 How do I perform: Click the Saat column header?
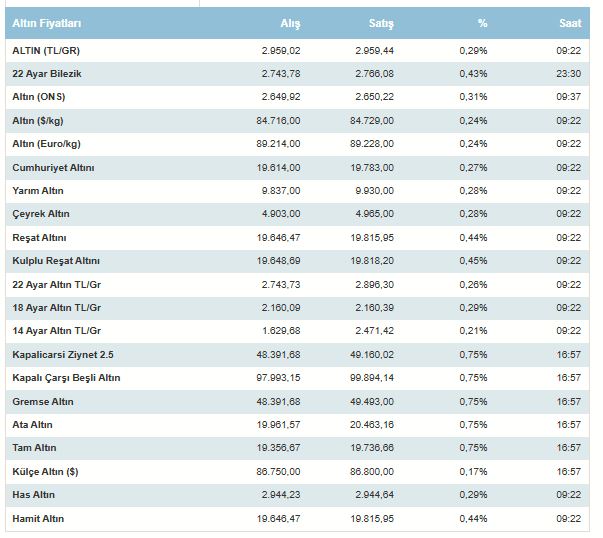tap(570, 23)
